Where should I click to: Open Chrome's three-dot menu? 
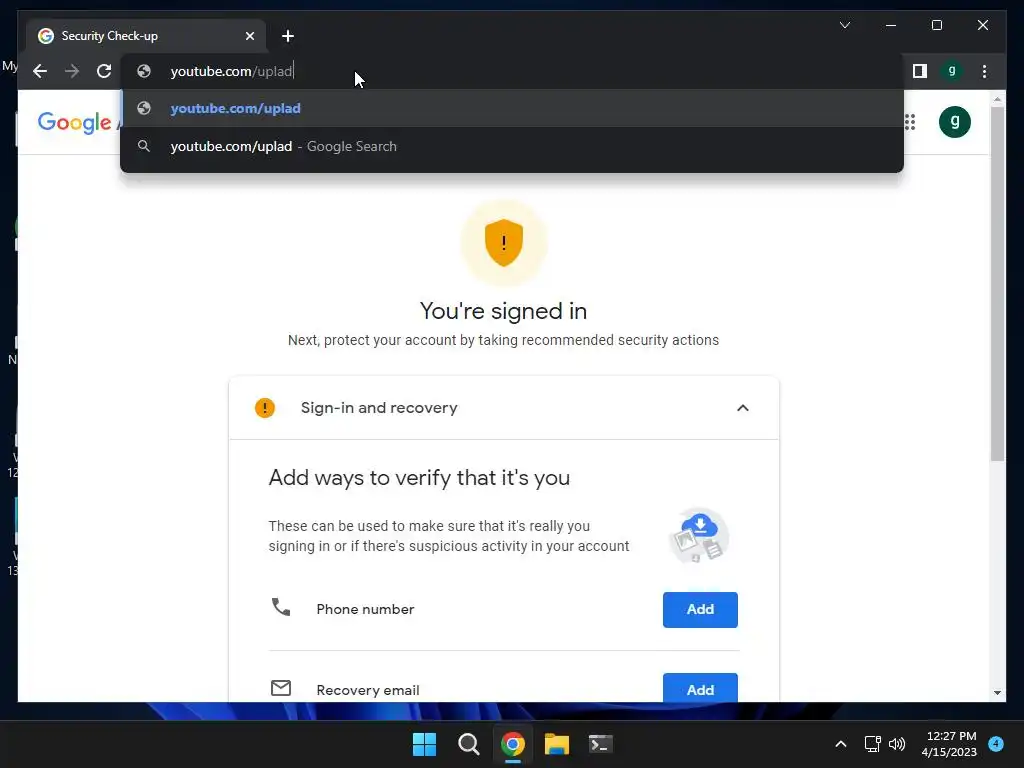pyautogui.click(x=984, y=71)
